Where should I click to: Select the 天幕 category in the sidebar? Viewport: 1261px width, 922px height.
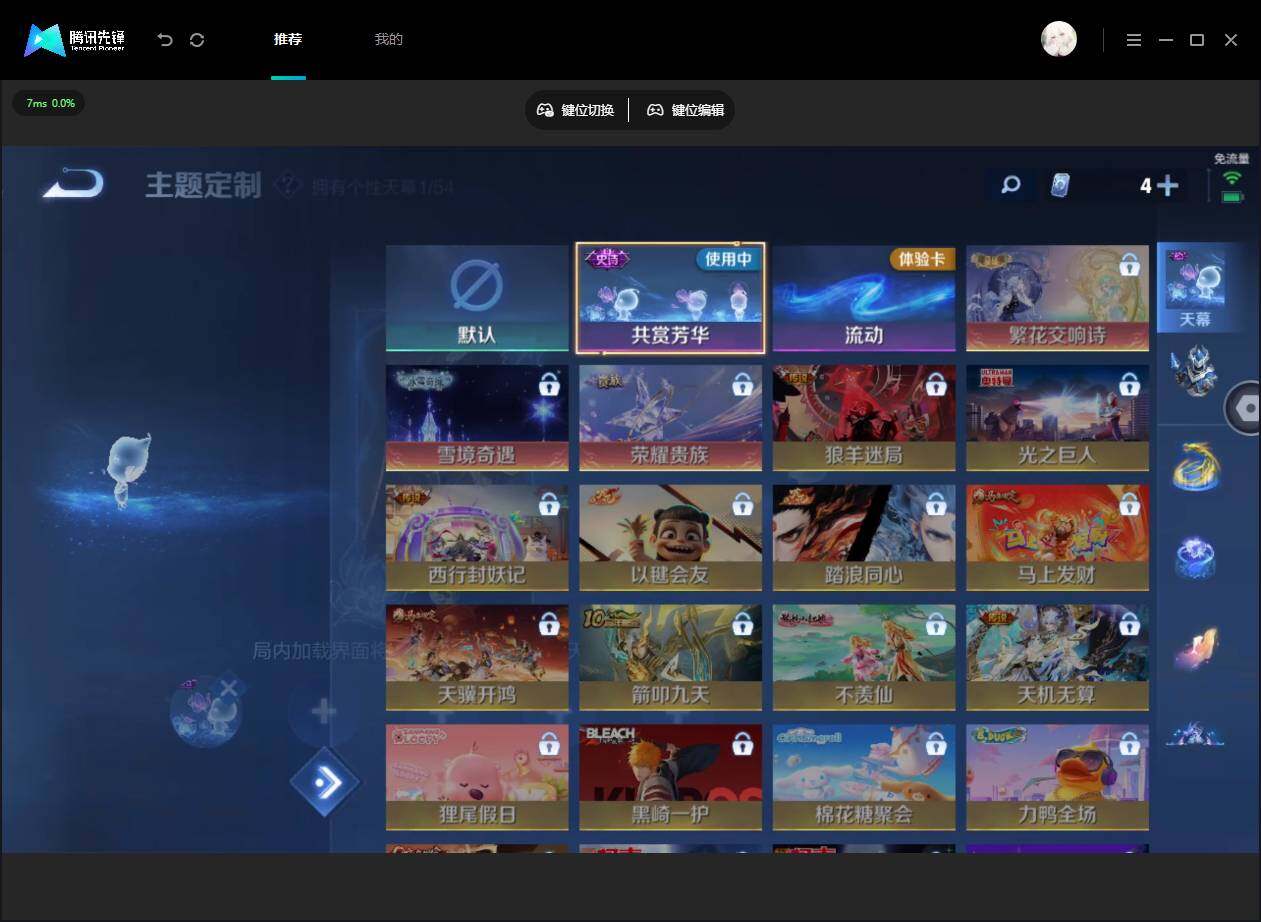[x=1195, y=287]
